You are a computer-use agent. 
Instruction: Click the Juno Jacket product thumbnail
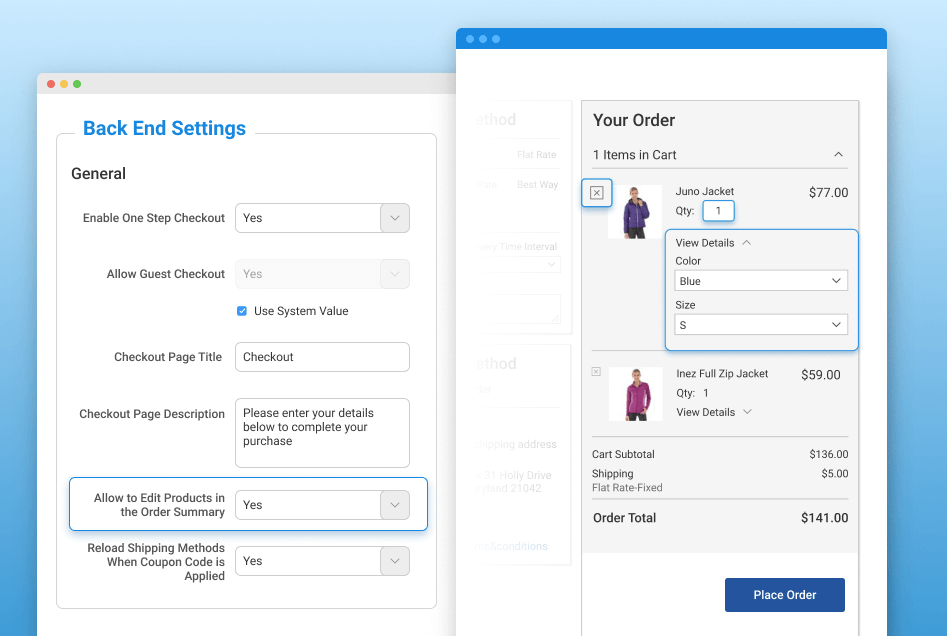[637, 211]
